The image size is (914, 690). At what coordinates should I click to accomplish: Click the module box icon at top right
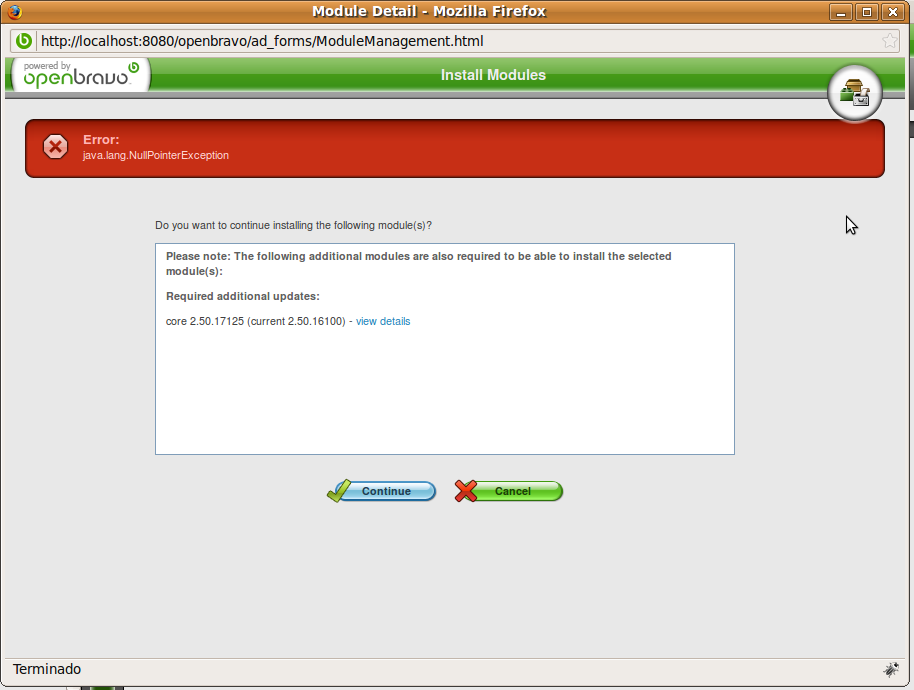(x=855, y=93)
